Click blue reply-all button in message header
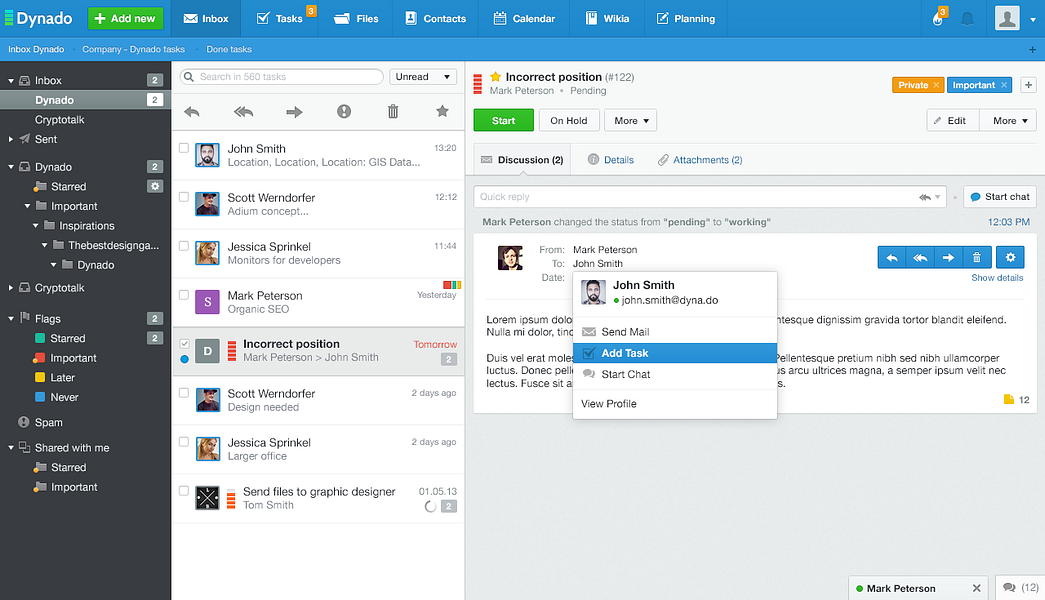This screenshot has height=600, width=1045. click(x=920, y=257)
